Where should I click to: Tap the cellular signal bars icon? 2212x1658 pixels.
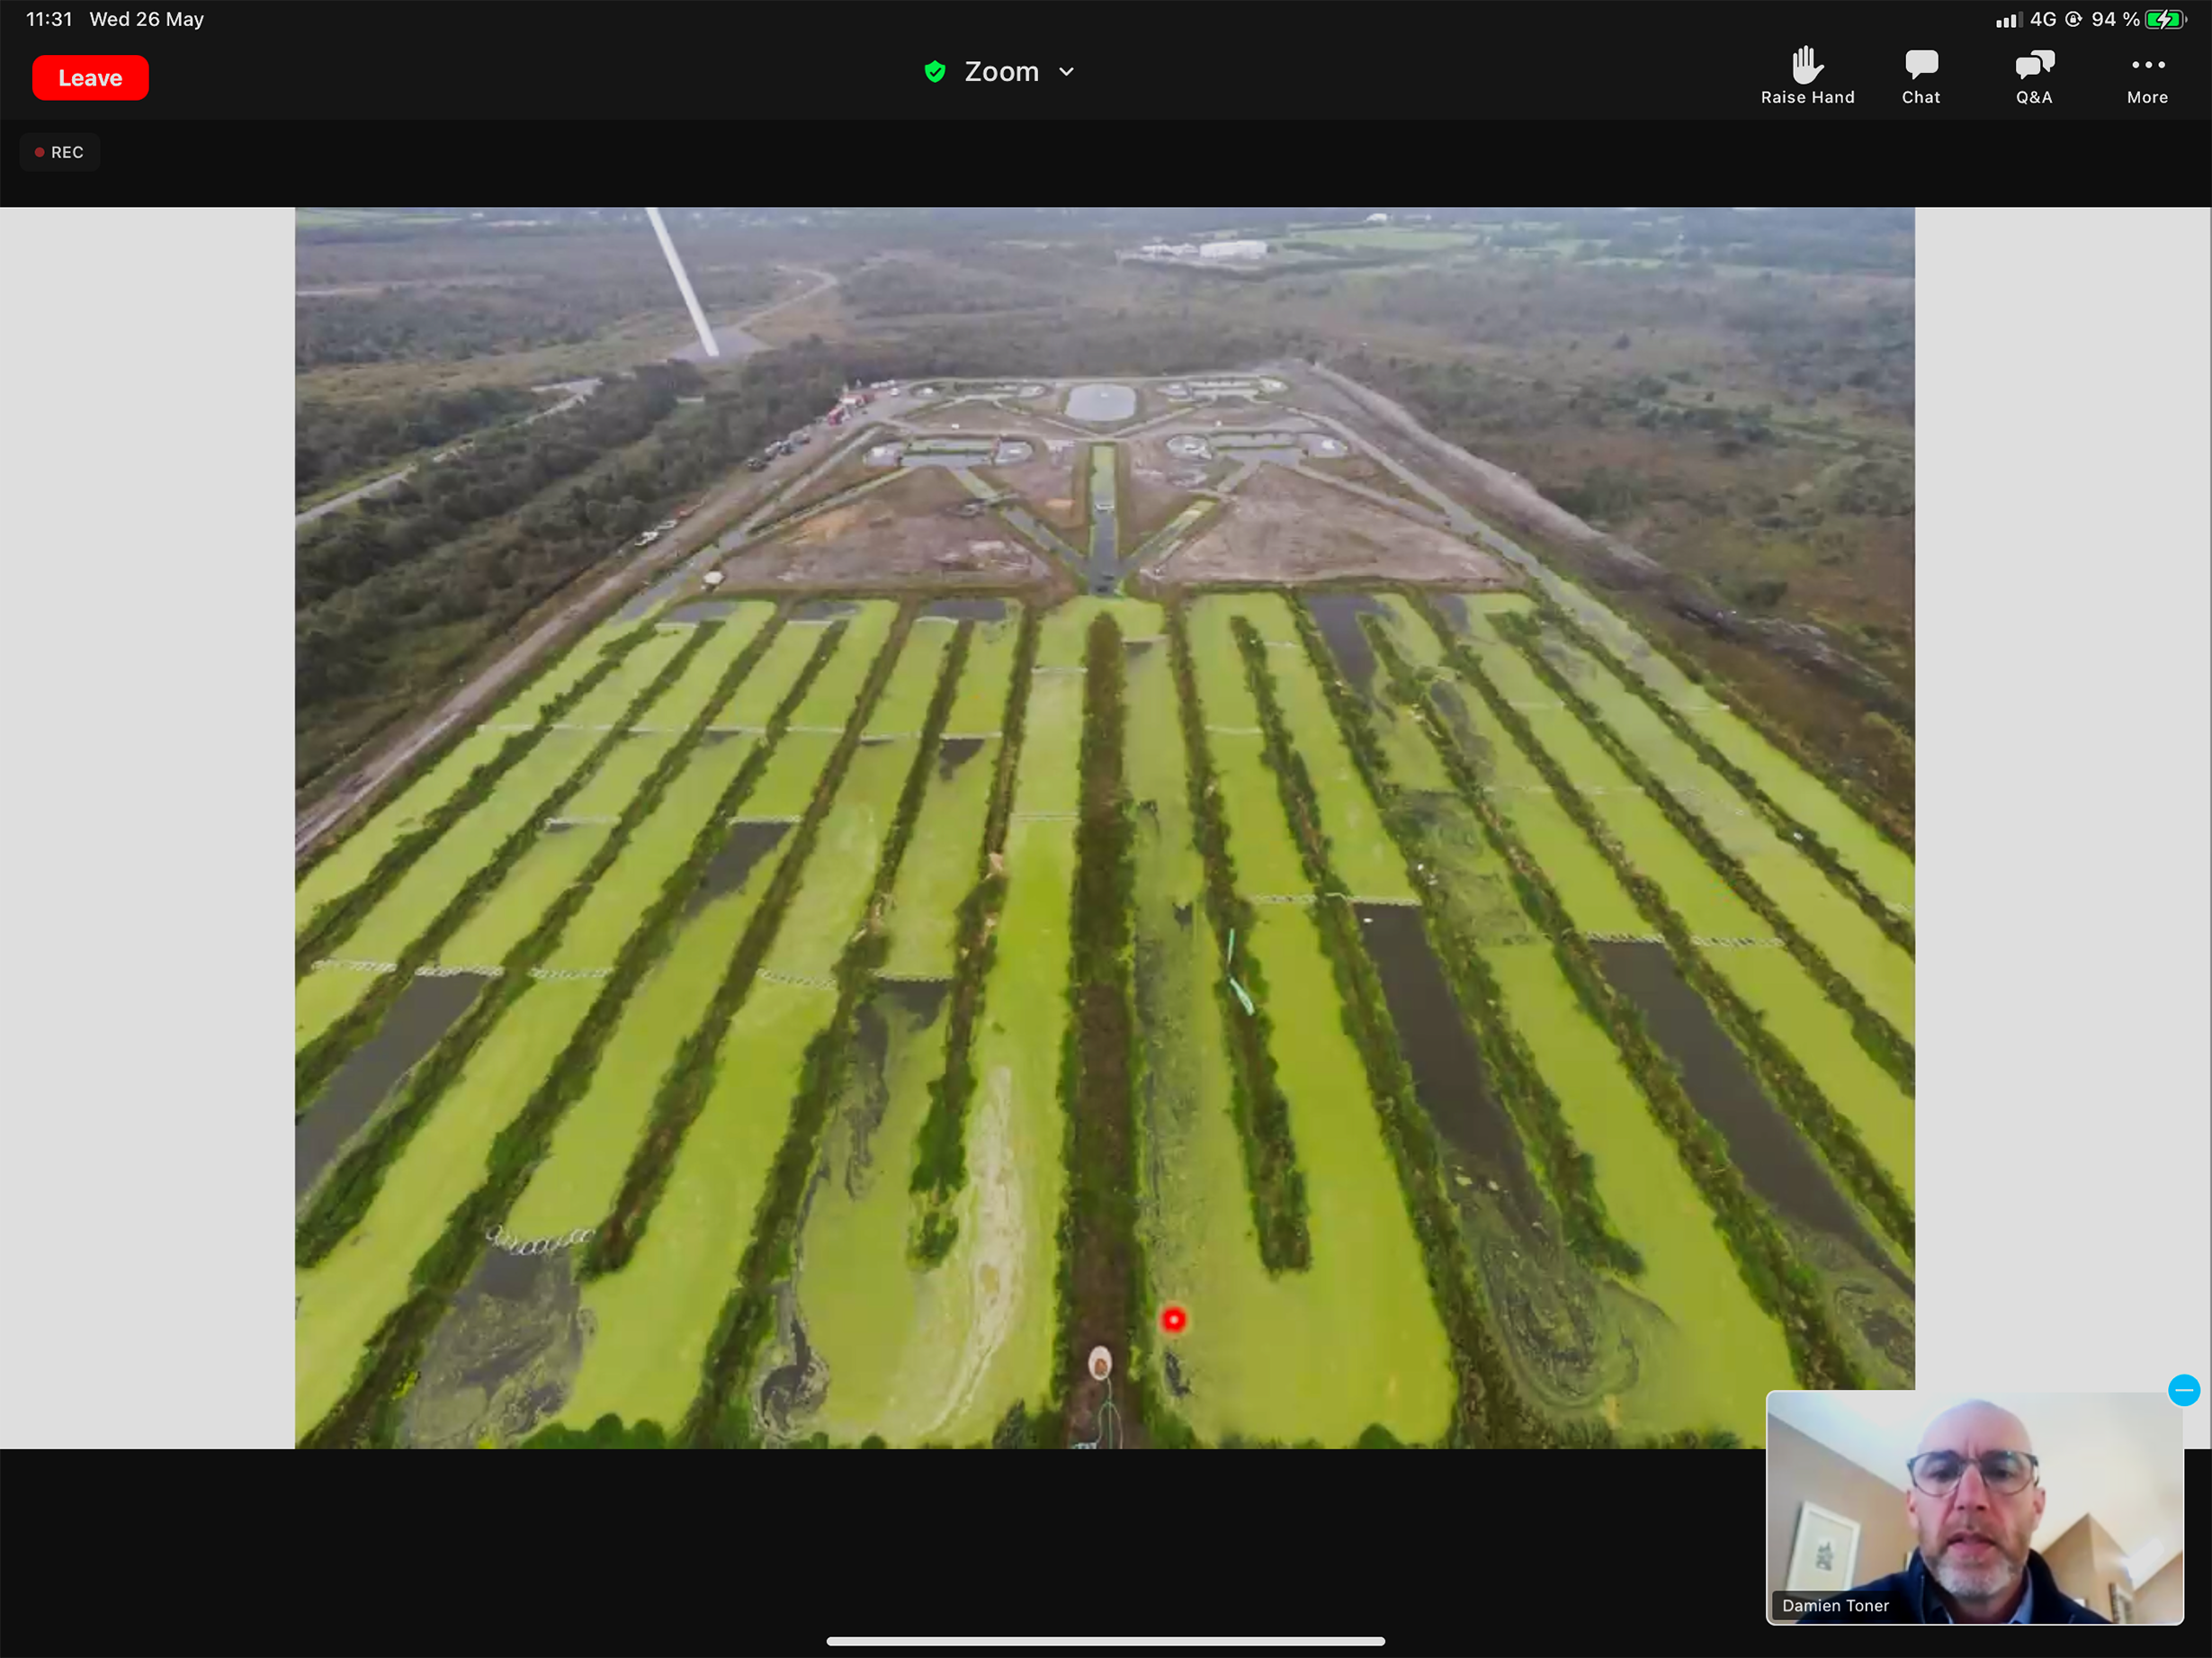2007,20
